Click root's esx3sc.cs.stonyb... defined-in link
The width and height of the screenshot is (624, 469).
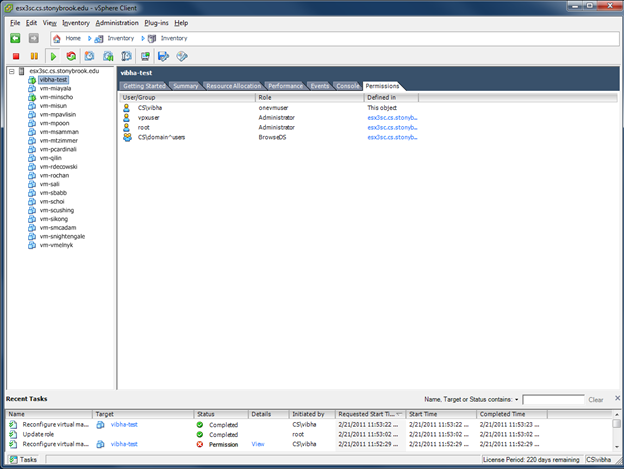pyautogui.click(x=392, y=128)
